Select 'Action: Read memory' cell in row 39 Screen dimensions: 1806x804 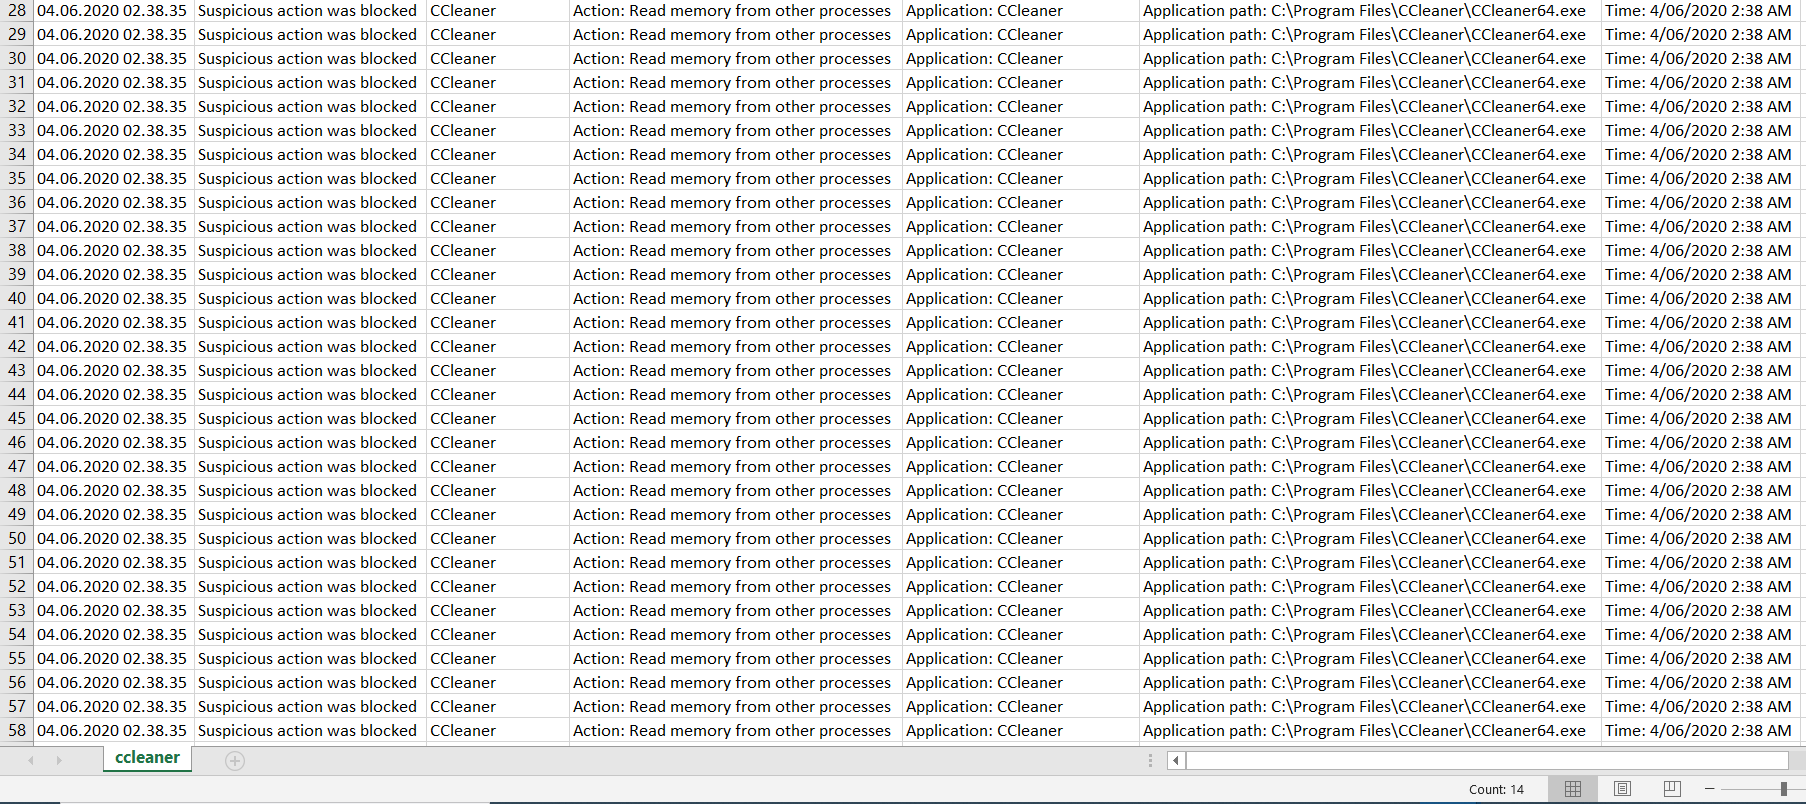coord(736,274)
